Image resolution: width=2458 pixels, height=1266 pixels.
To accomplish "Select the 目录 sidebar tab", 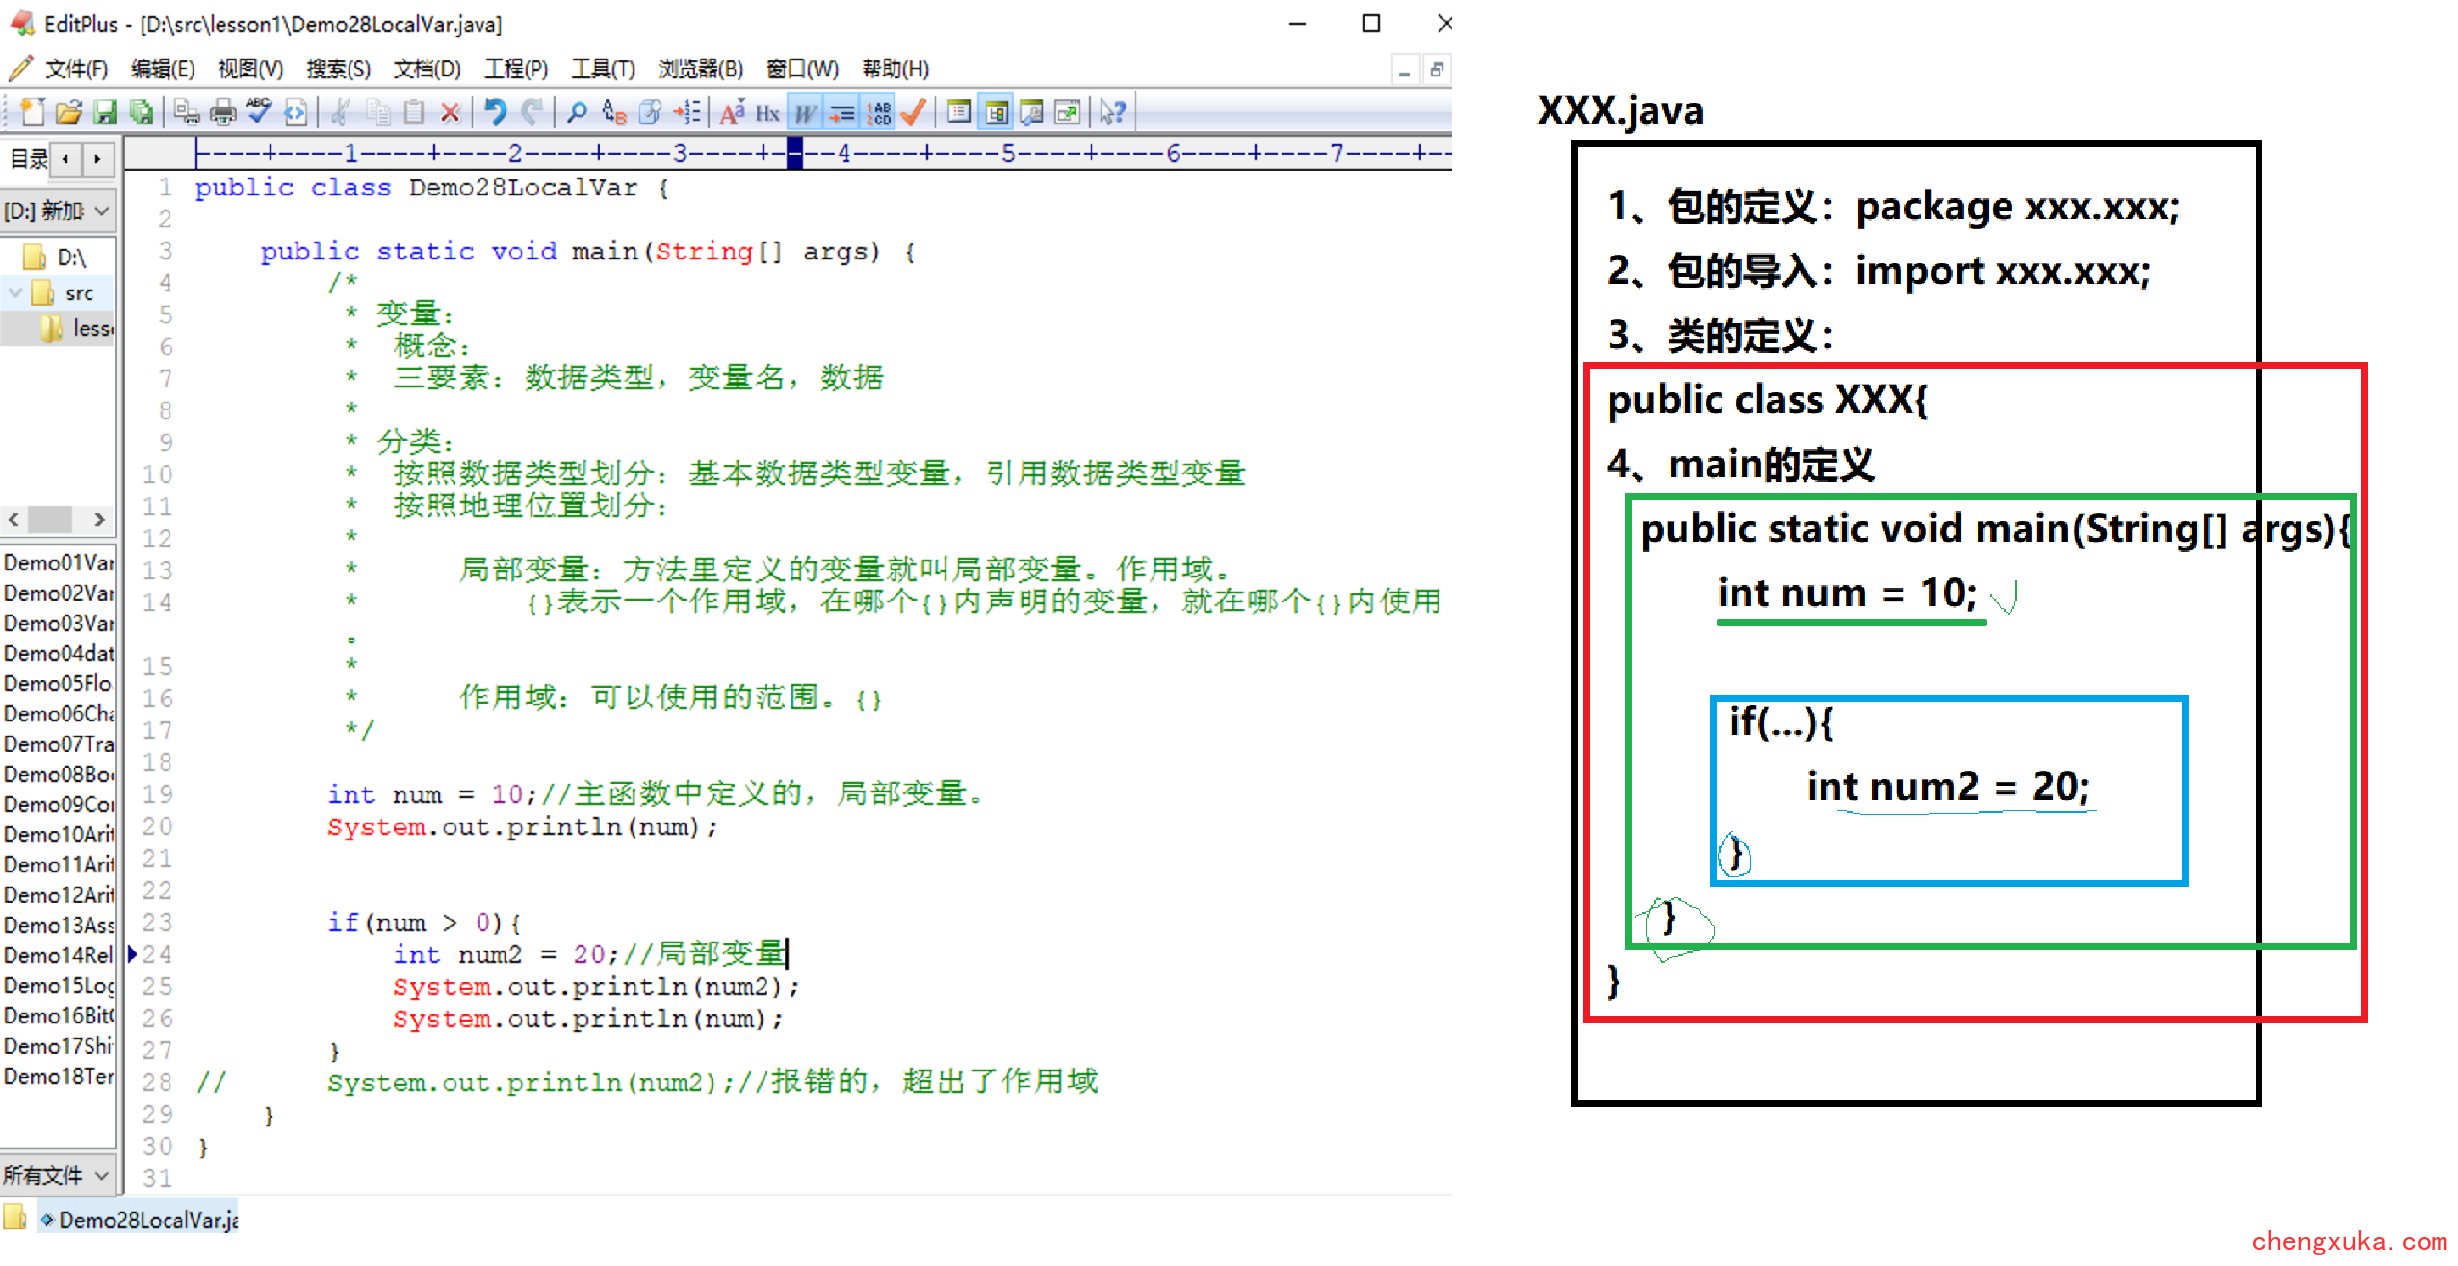I will [x=28, y=159].
